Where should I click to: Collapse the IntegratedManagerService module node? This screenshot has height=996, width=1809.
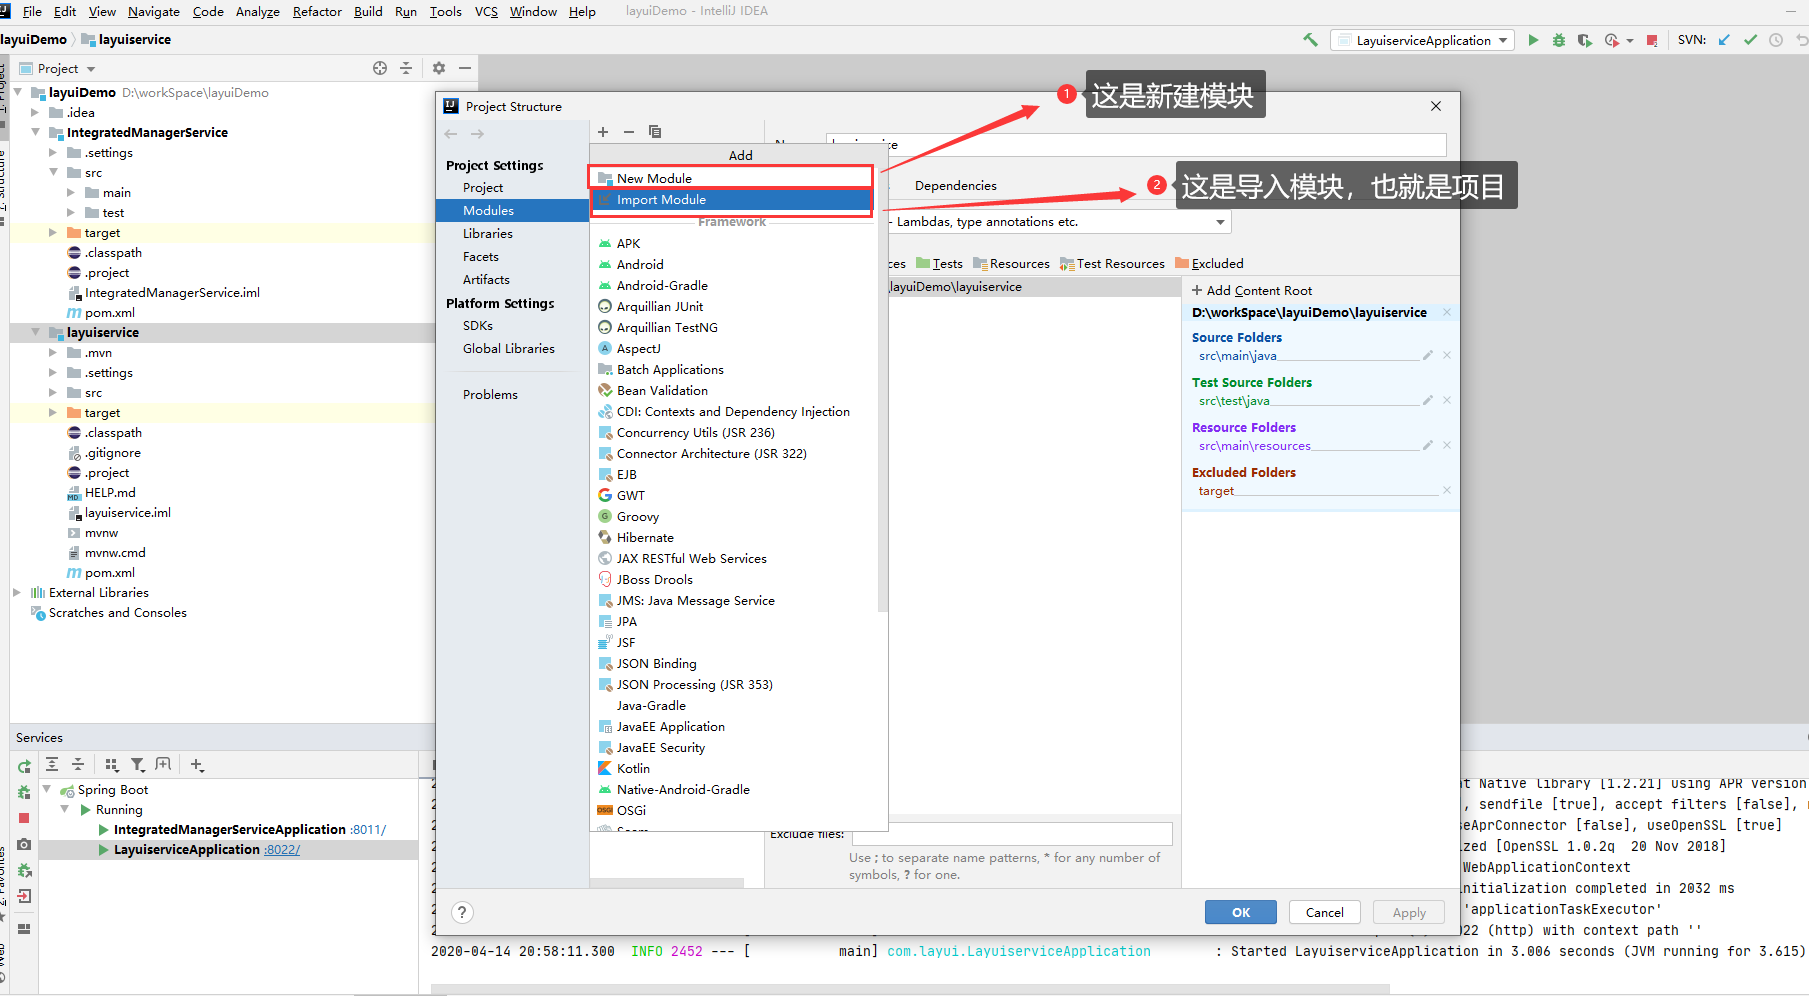pos(35,133)
